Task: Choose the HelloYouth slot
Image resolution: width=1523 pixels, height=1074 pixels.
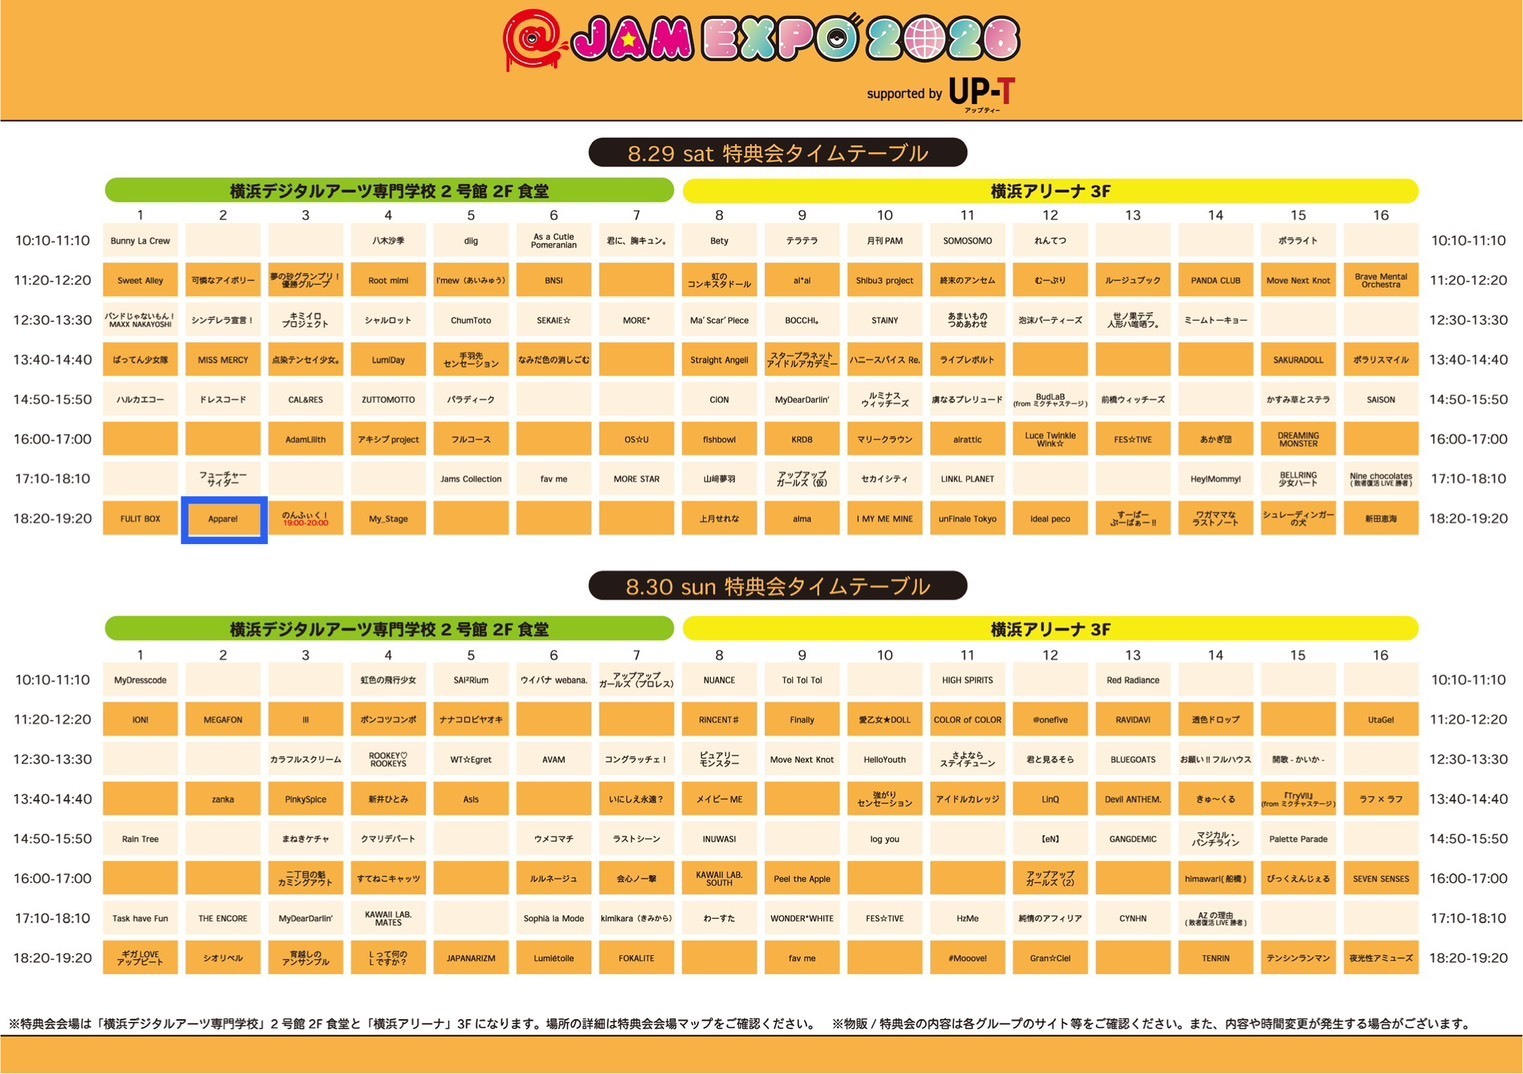Action: (885, 759)
